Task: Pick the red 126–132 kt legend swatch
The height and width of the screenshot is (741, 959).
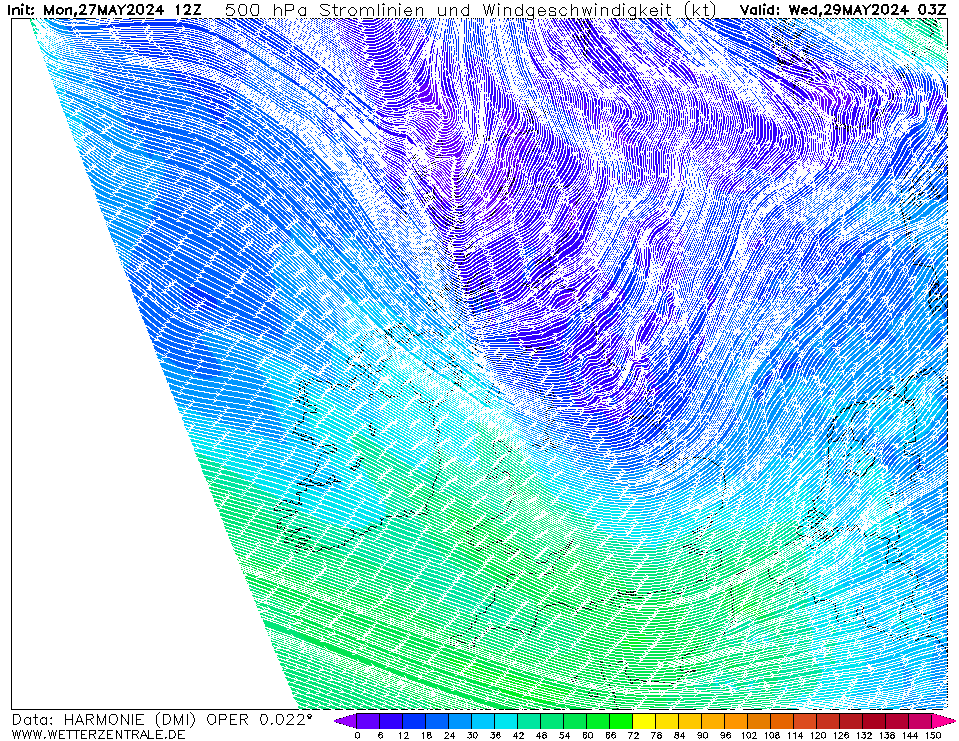Action: pos(852,721)
